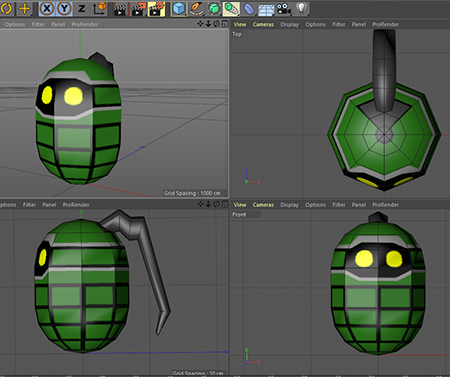Click perspective viewport rotate-camera icon
This screenshot has height=377, width=450.
(216, 24)
